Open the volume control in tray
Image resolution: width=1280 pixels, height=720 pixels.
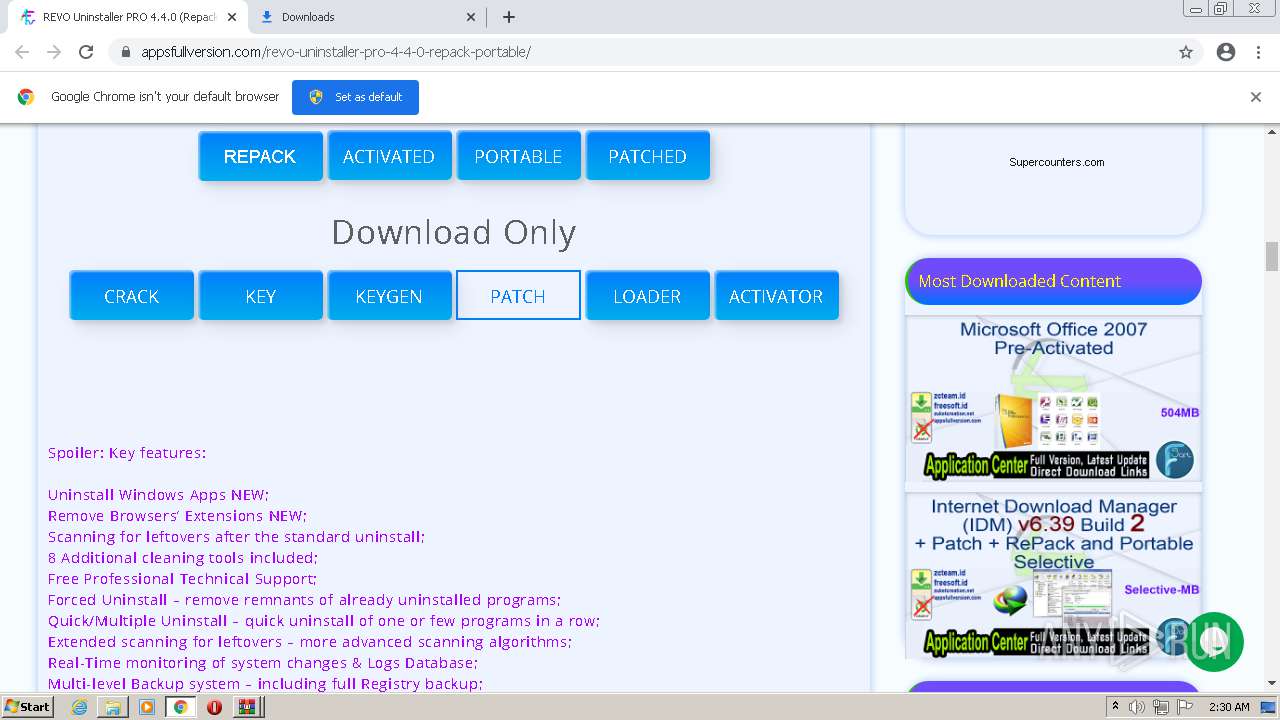[1137, 707]
